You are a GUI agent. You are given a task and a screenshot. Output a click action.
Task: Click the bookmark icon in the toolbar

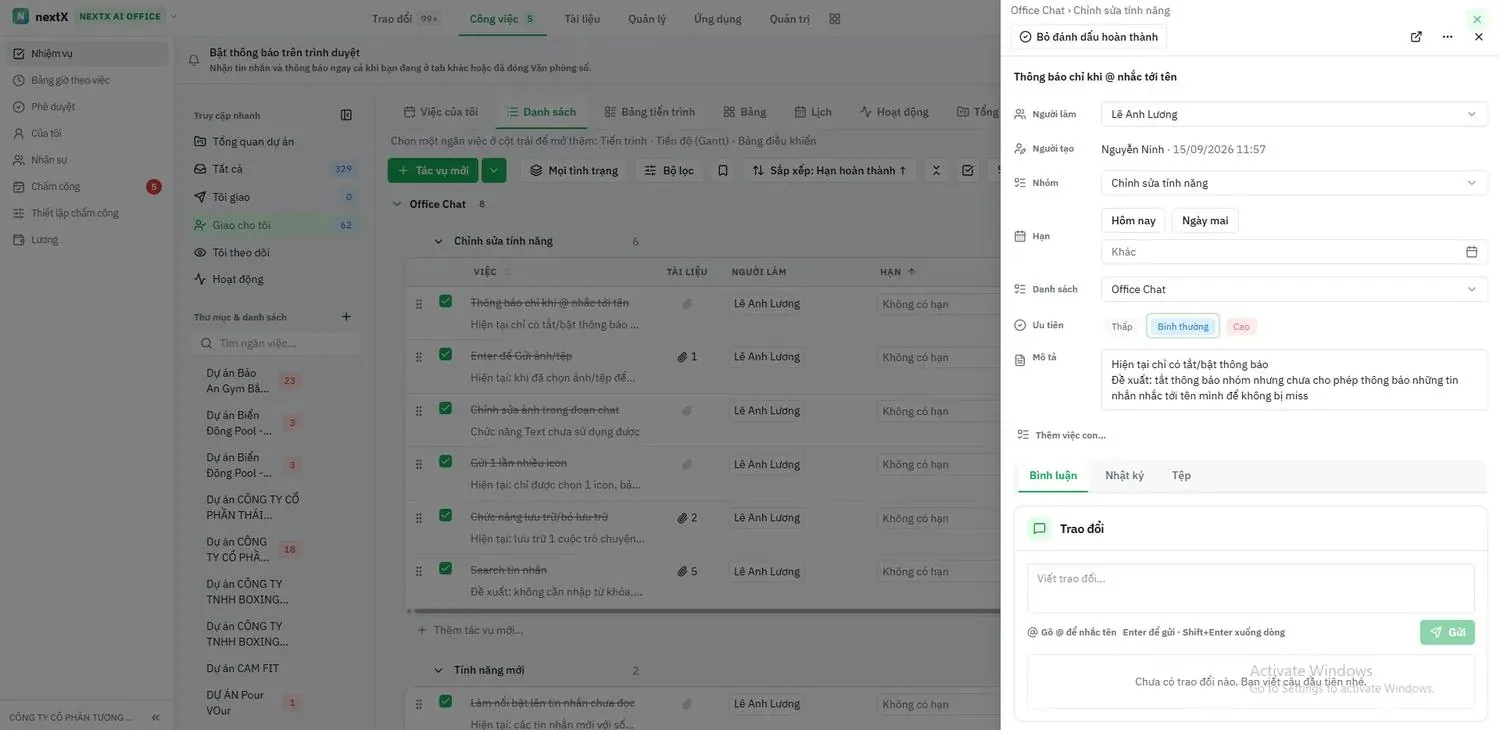[x=723, y=171]
